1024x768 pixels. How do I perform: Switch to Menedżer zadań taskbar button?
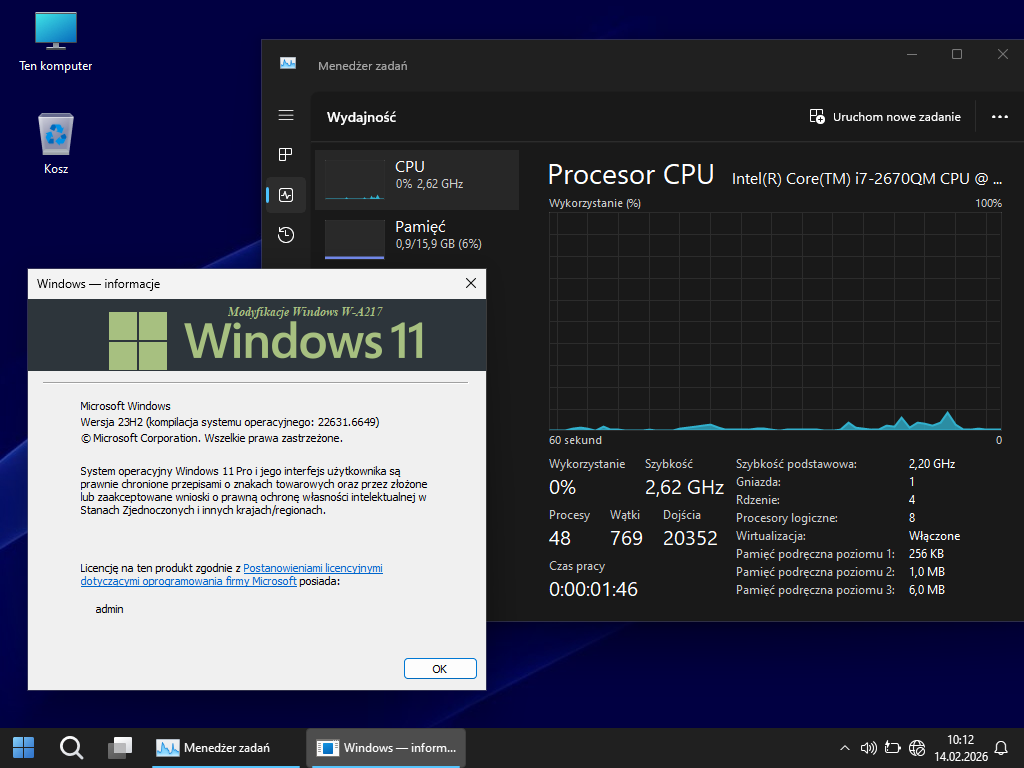click(226, 747)
